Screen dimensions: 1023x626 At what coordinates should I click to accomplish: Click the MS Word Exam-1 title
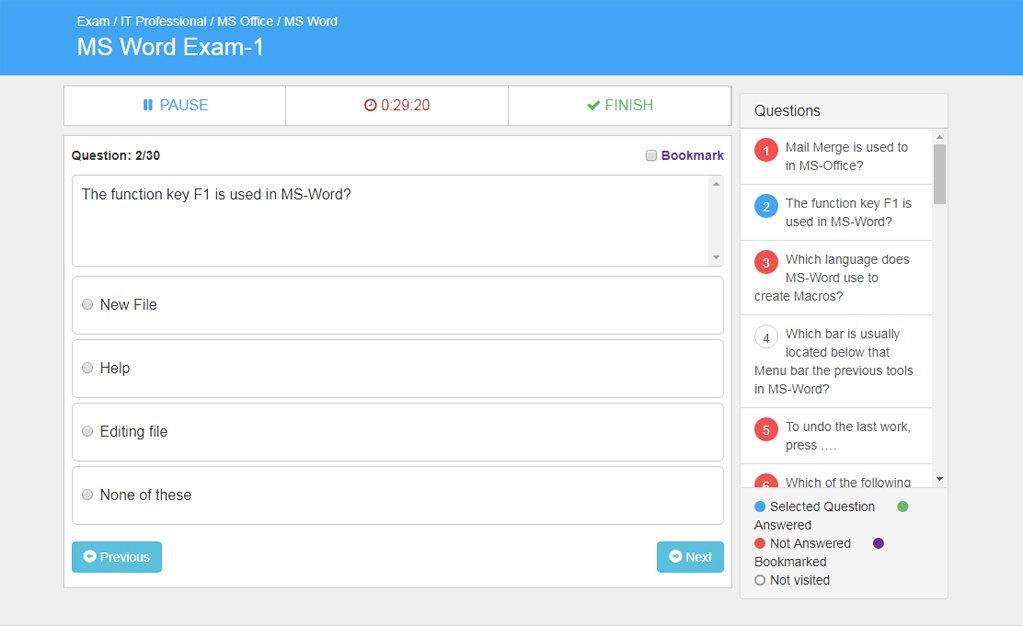pos(170,47)
